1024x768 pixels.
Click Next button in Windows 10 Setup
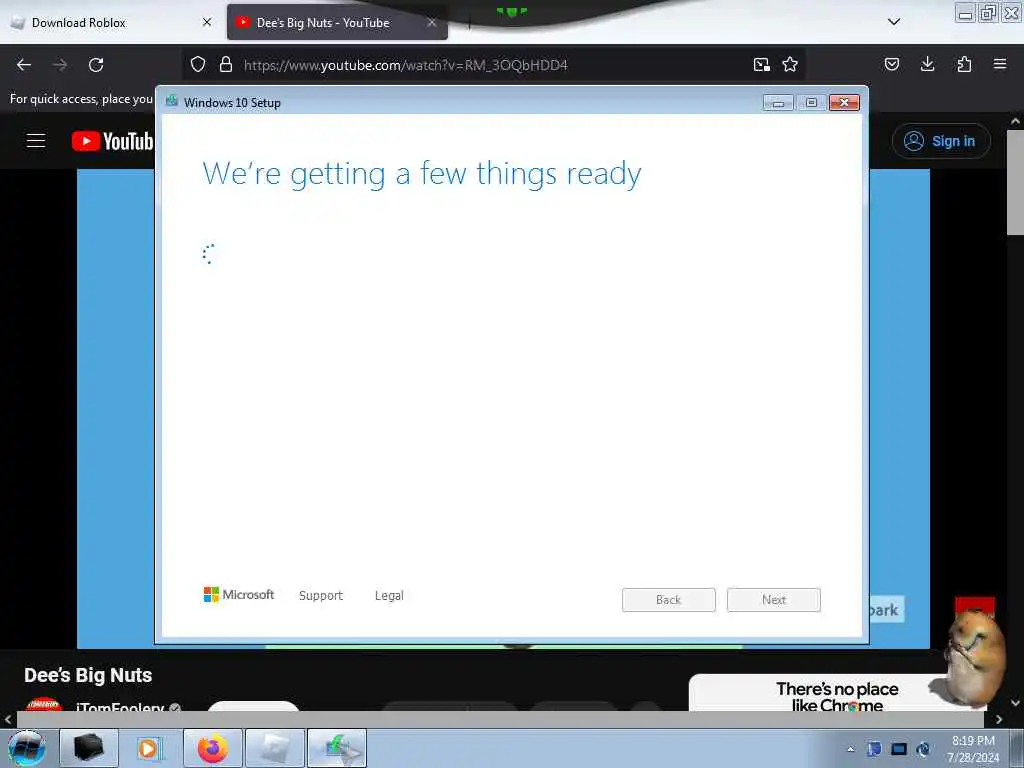point(774,600)
